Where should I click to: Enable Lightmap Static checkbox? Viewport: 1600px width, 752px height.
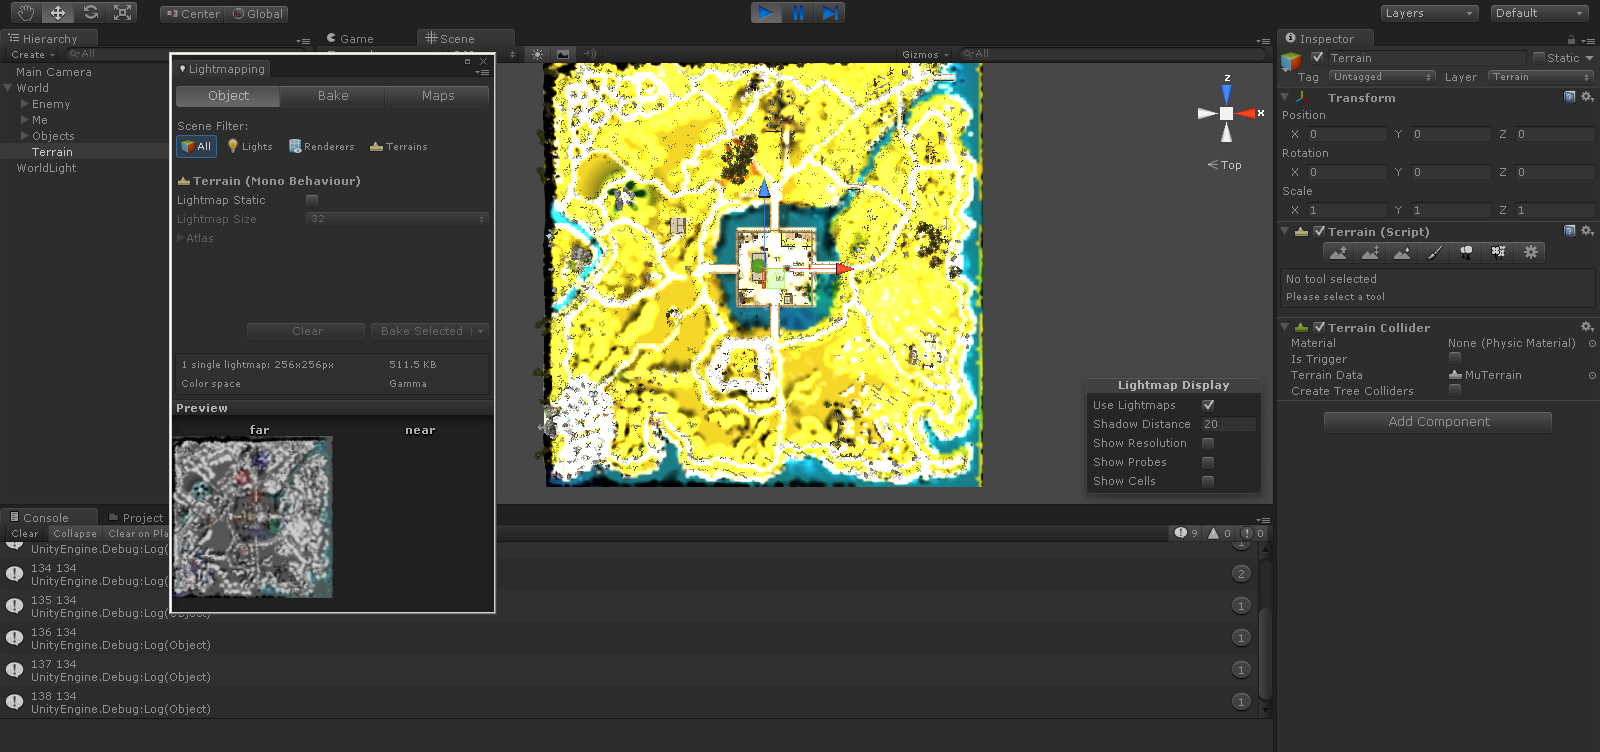312,201
